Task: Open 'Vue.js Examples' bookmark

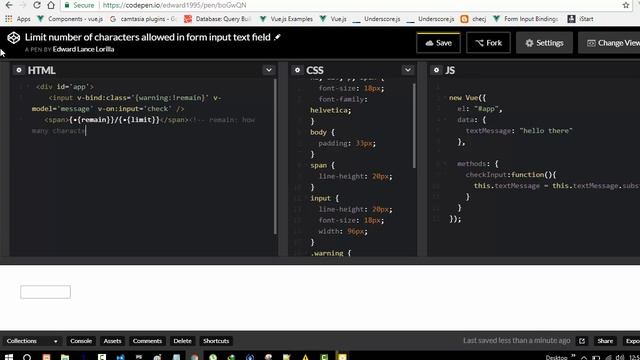Action: click(286, 19)
